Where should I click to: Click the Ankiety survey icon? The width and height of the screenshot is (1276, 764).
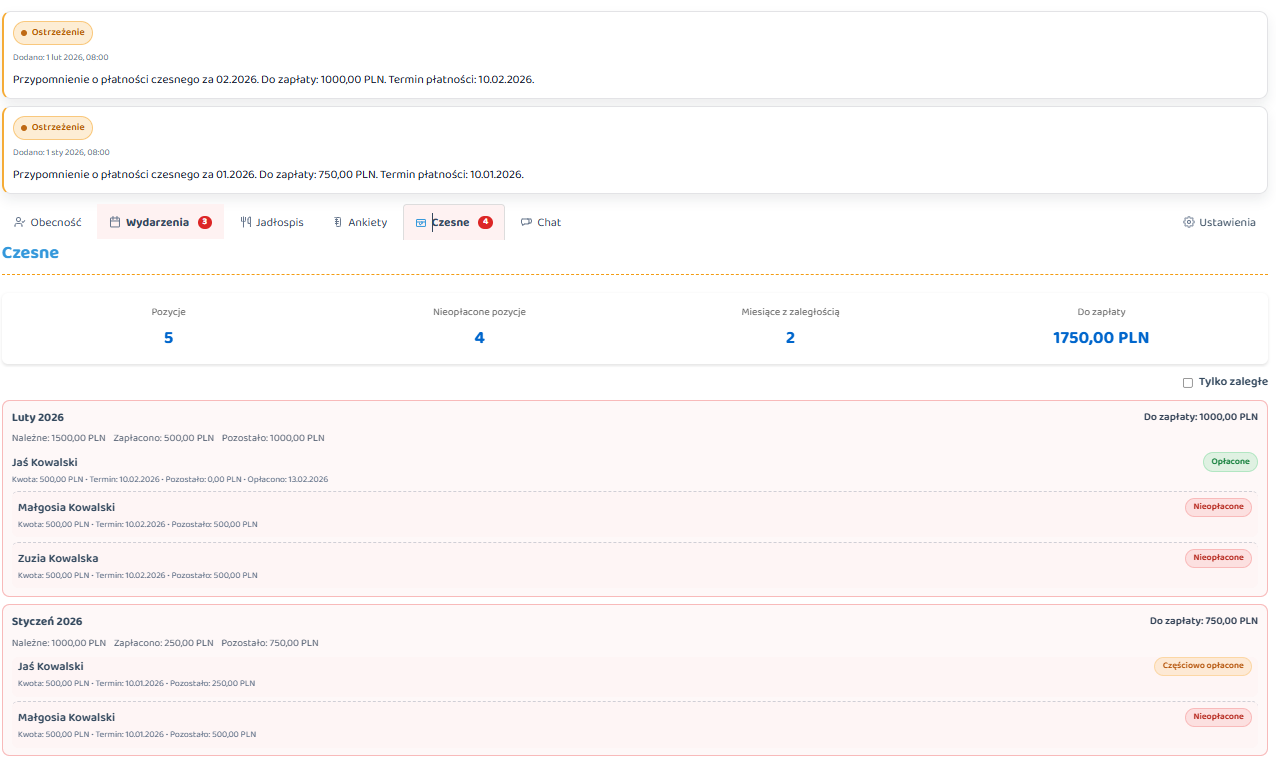338,222
